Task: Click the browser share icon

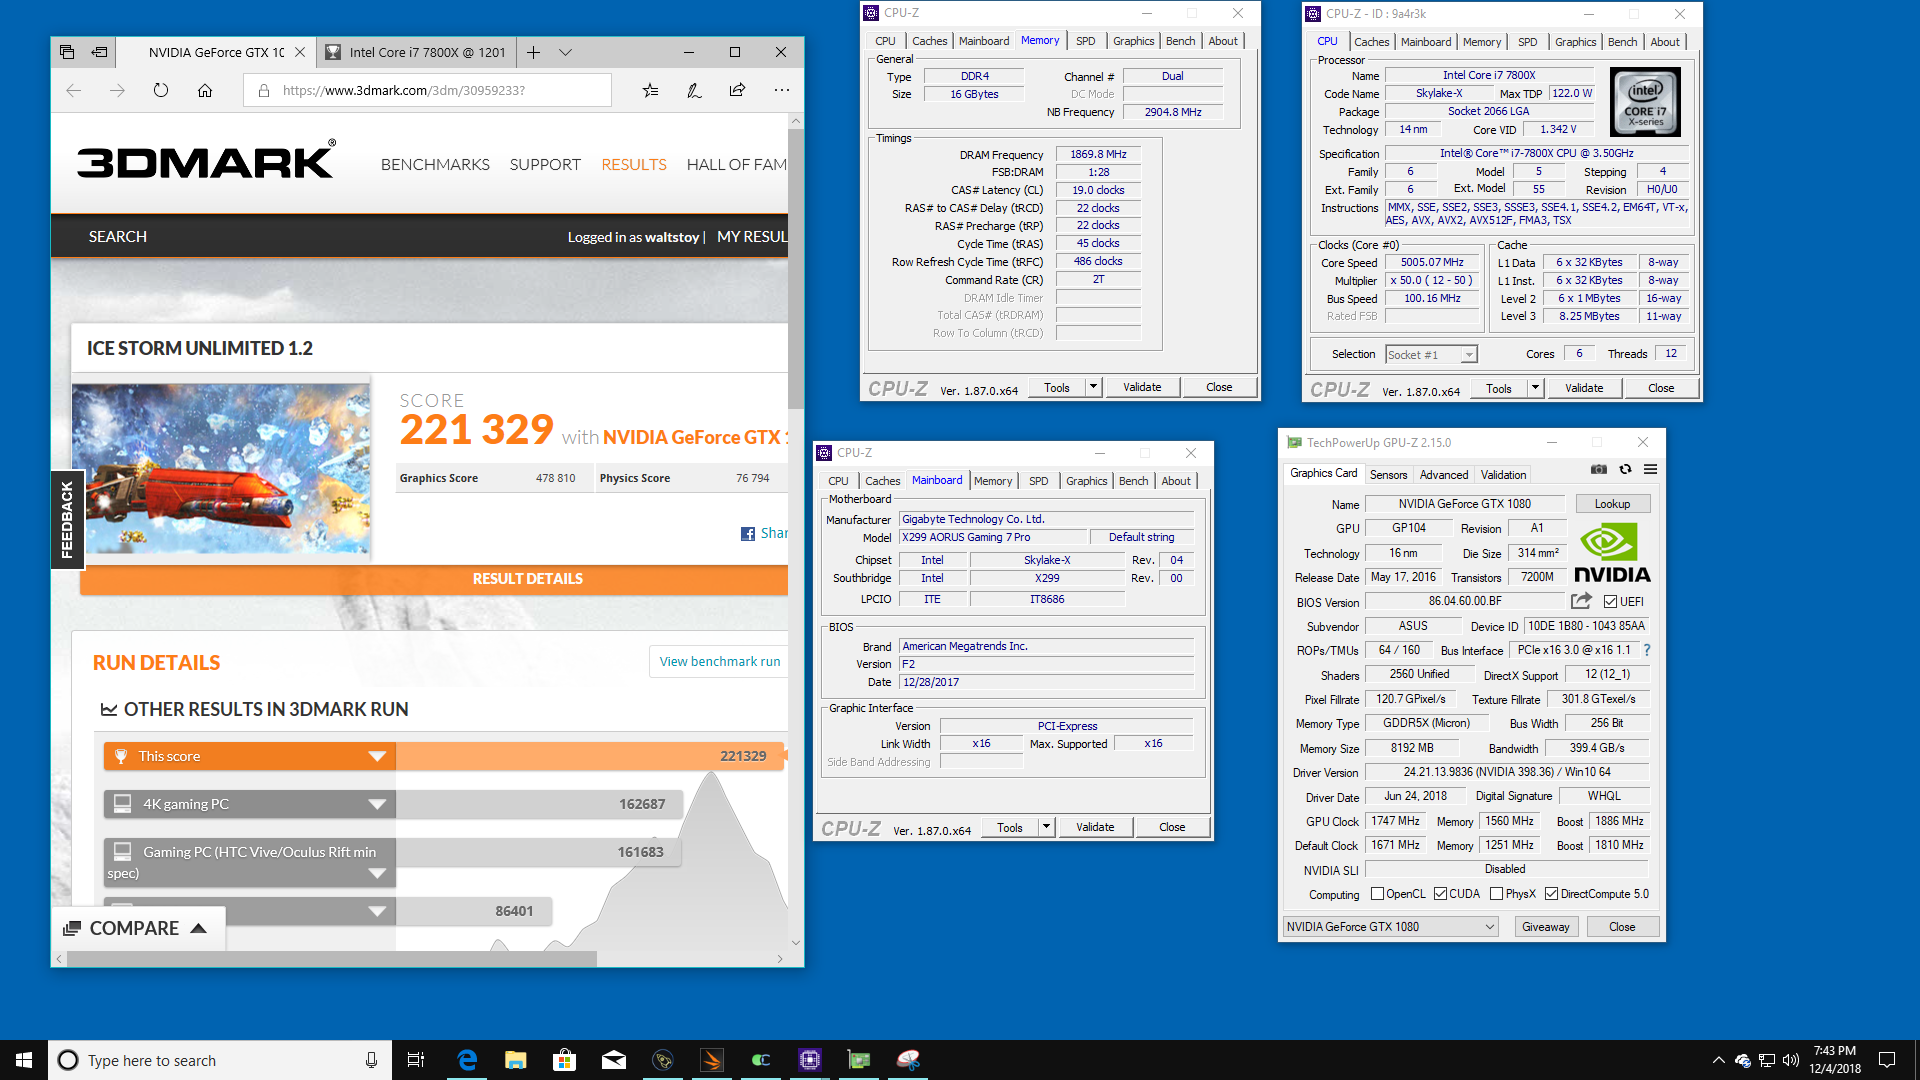Action: coord(737,90)
